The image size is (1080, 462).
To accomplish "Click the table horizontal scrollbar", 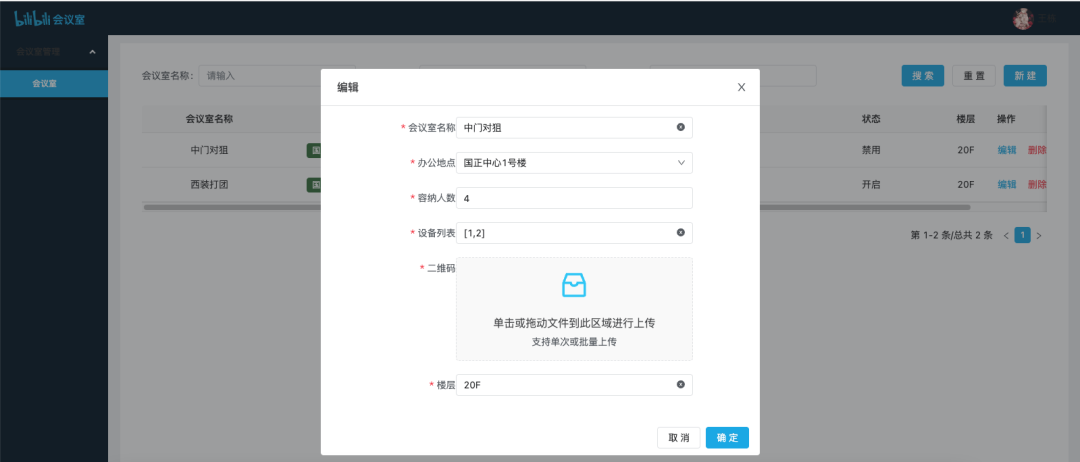I will (557, 207).
